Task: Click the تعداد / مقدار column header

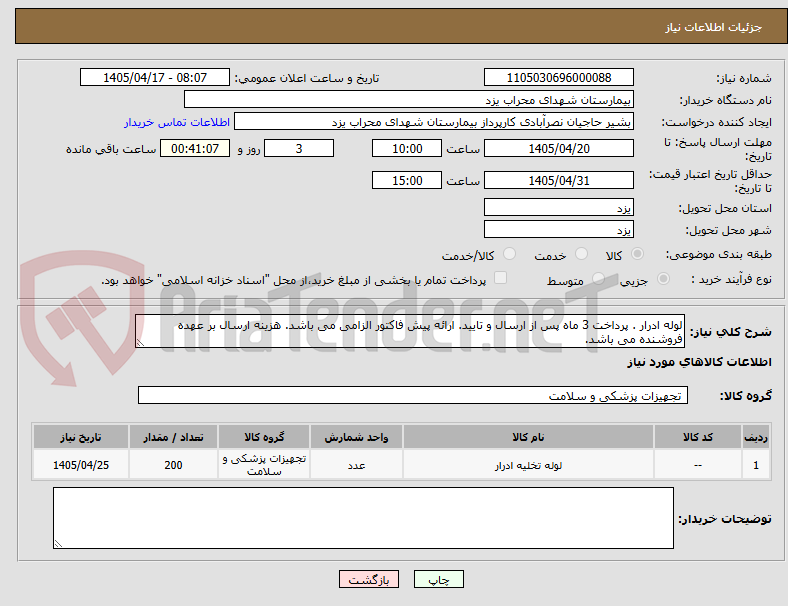Action: coord(173,437)
